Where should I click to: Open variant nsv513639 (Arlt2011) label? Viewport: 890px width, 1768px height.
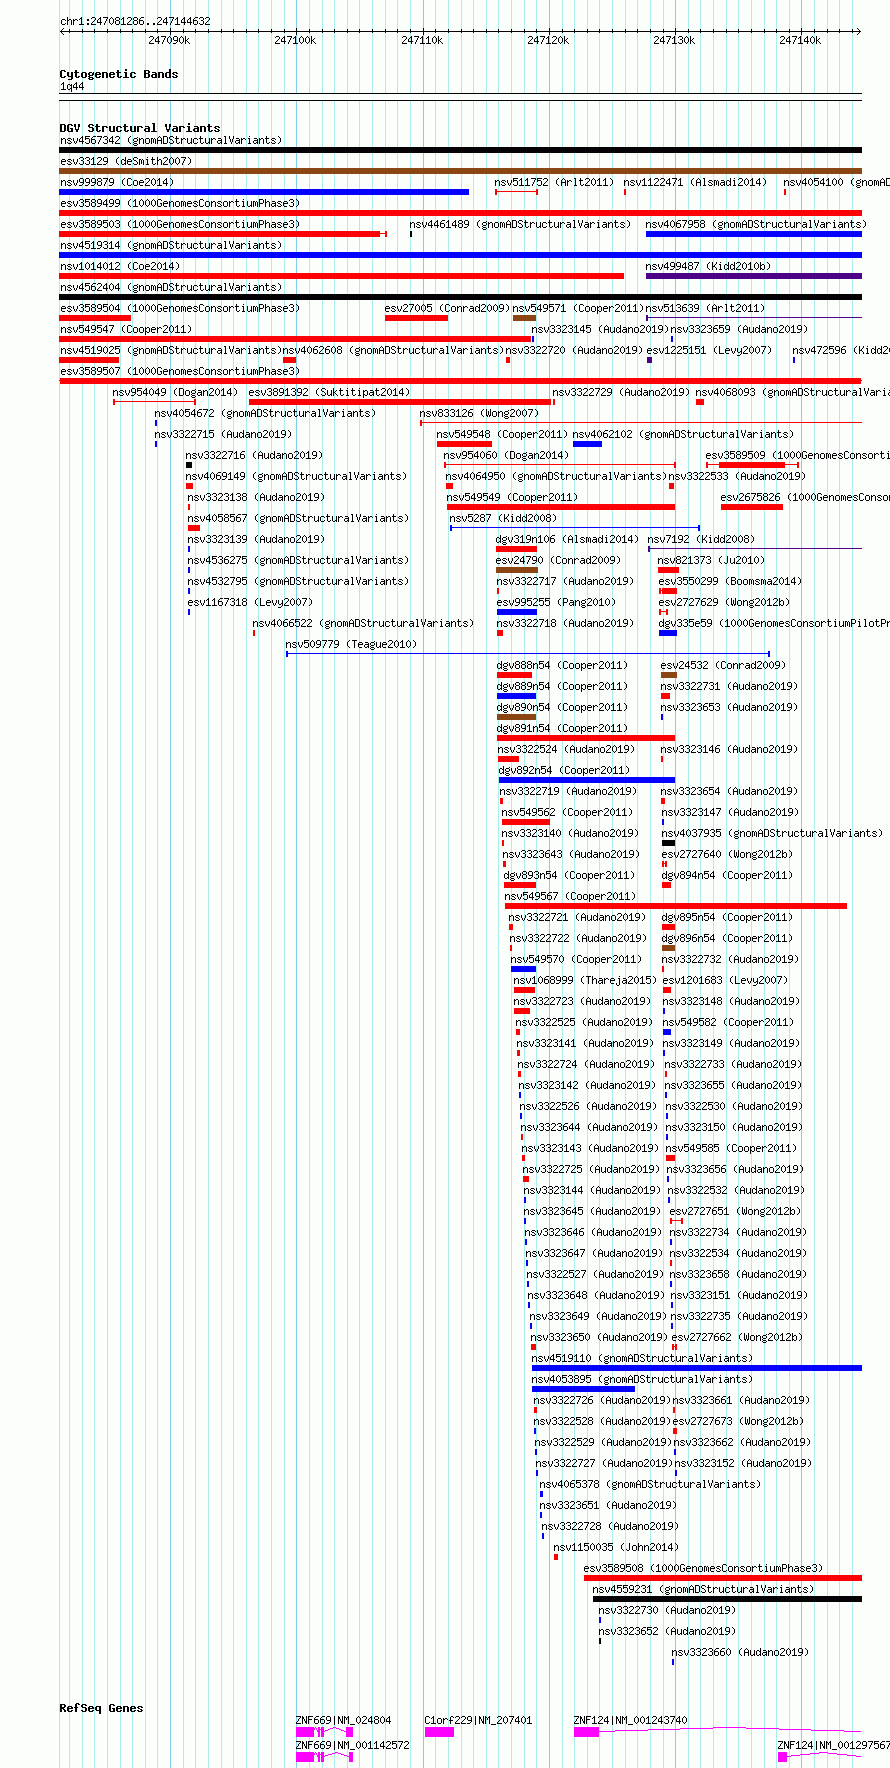pyautogui.click(x=705, y=308)
